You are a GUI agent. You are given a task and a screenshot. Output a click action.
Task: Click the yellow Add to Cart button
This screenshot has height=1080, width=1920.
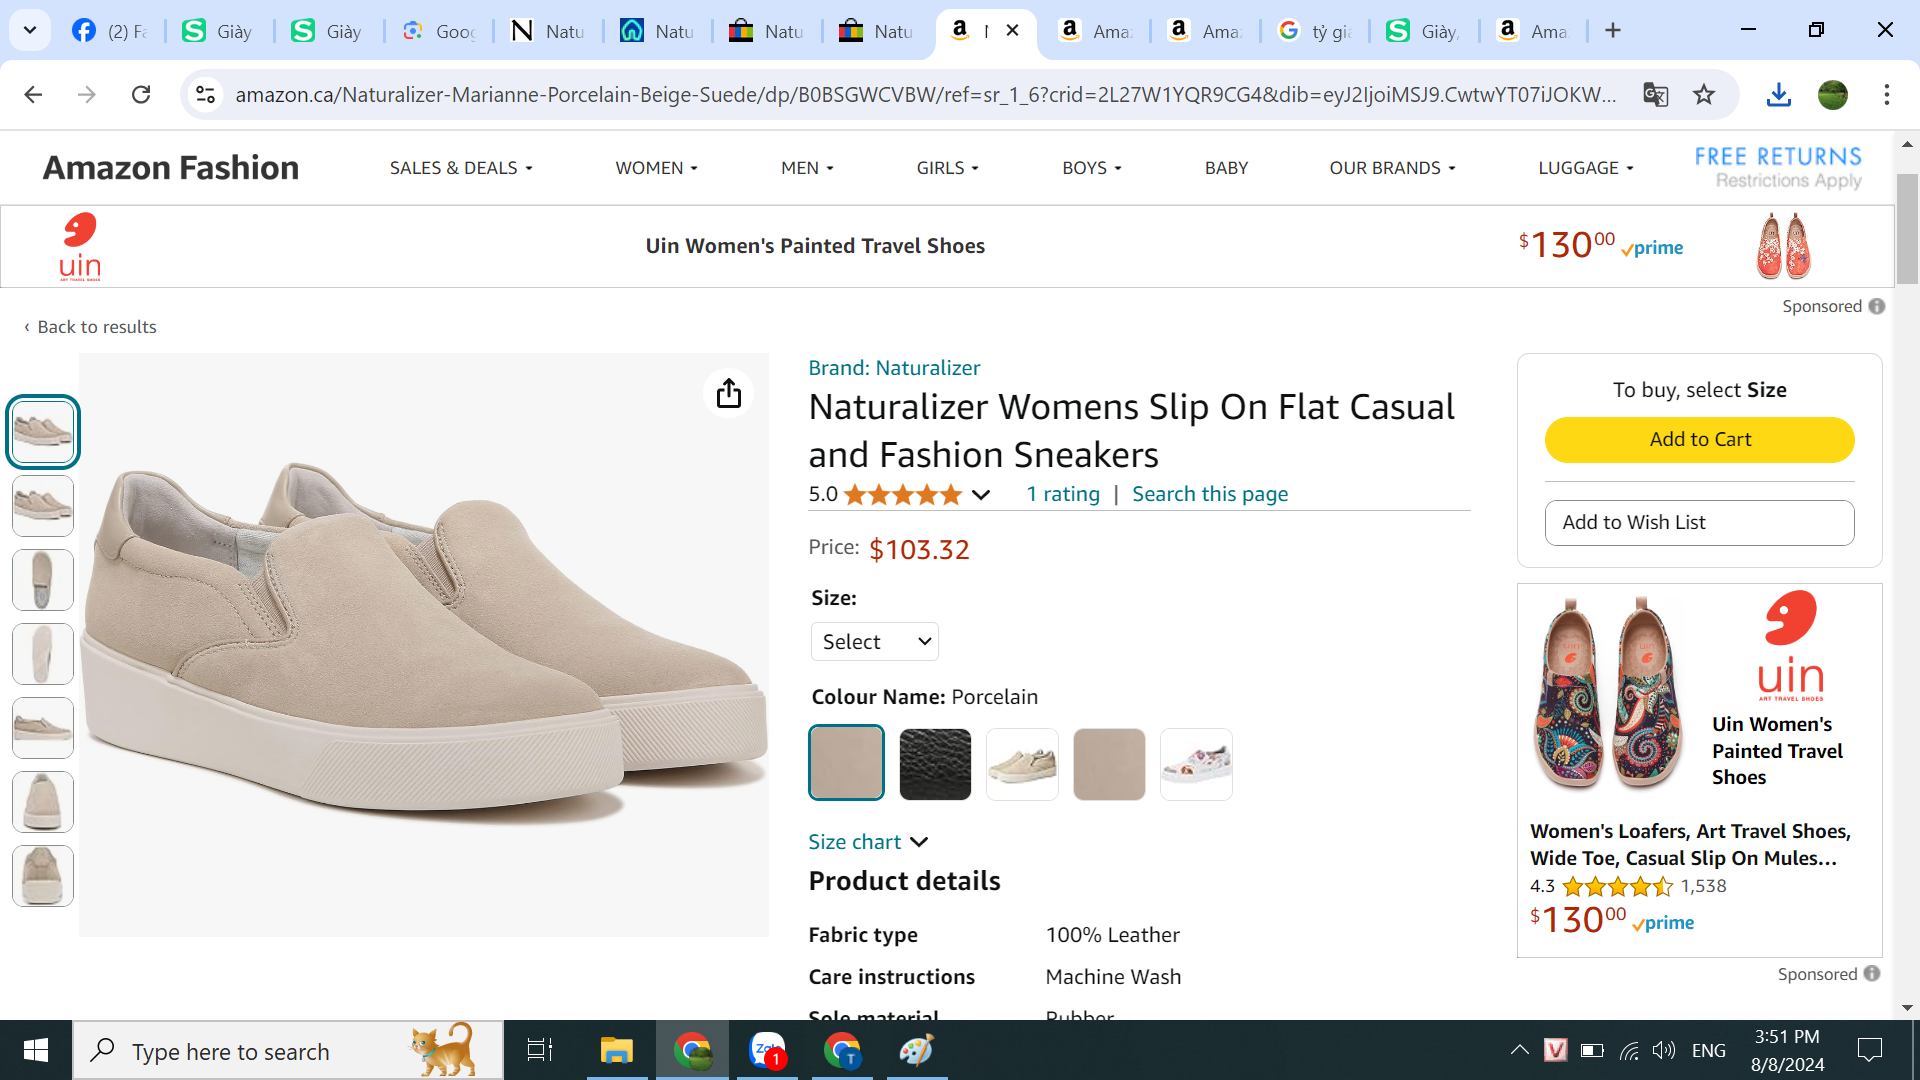[x=1699, y=440]
